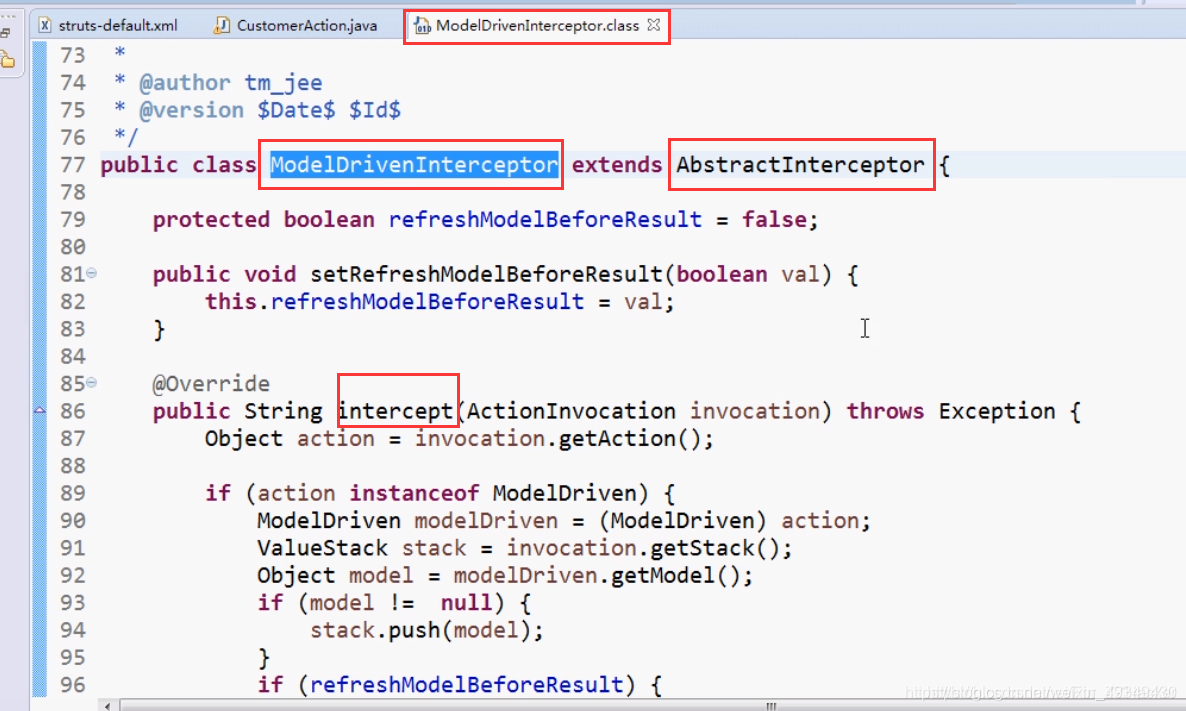The width and height of the screenshot is (1186, 711).
Task: Click invocation.getAction() call on line 87
Action: coord(558,439)
